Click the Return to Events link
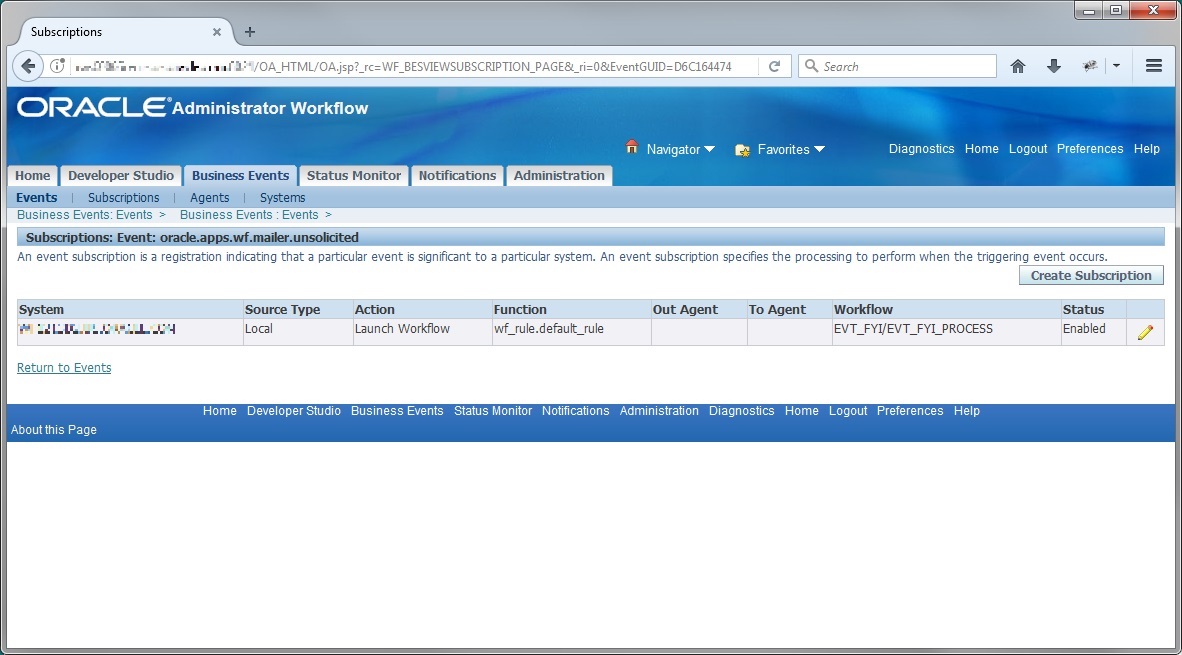 point(64,368)
